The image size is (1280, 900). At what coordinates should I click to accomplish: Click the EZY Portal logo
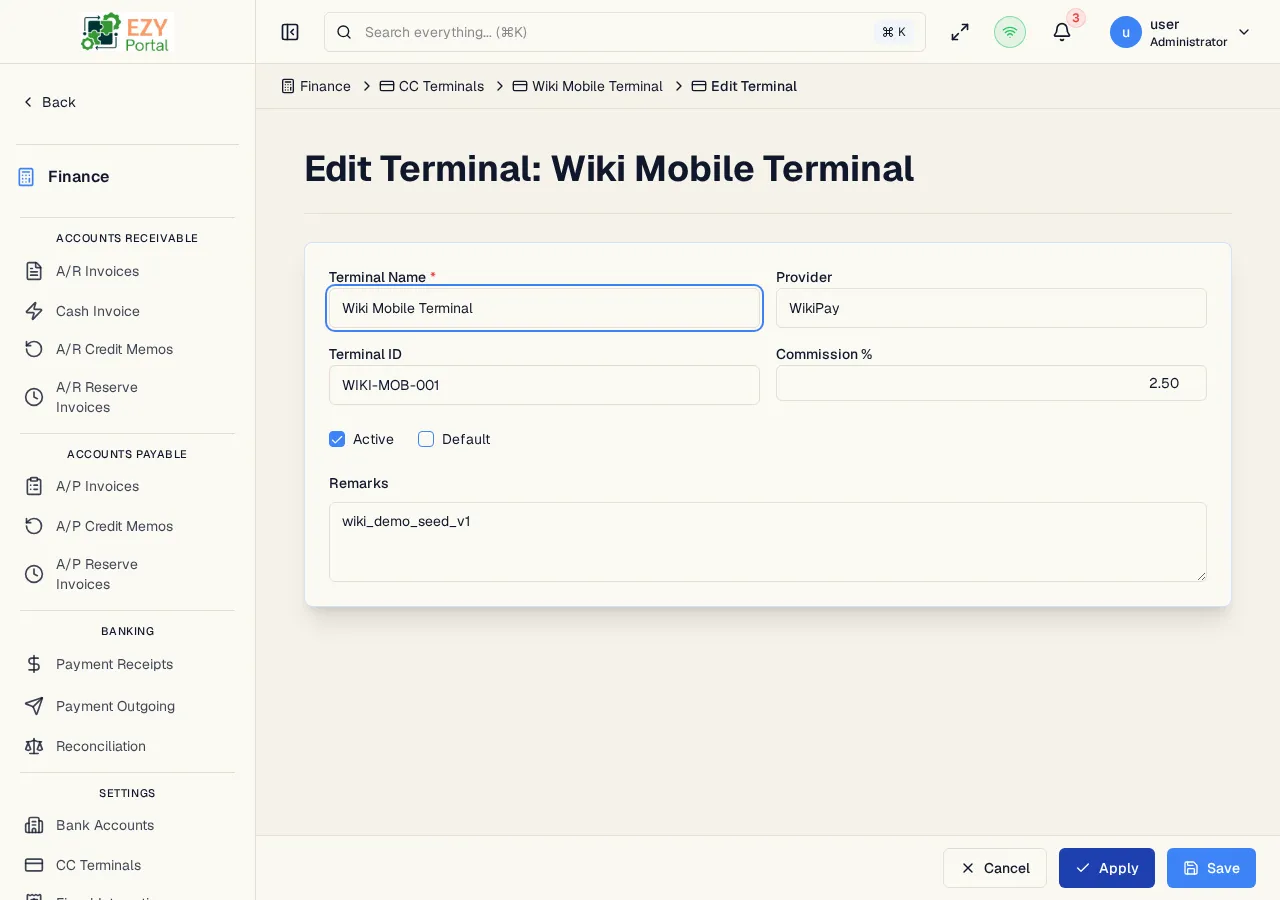(x=127, y=32)
